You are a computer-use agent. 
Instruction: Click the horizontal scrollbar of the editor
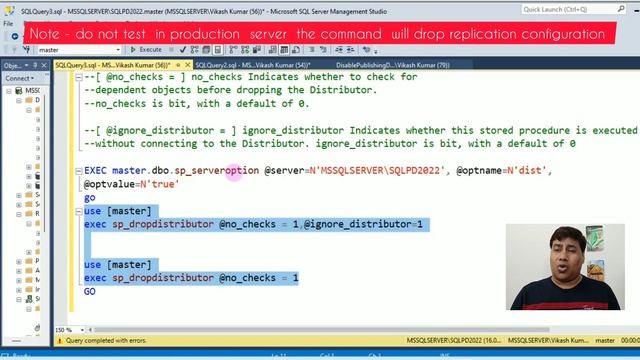tap(322, 330)
